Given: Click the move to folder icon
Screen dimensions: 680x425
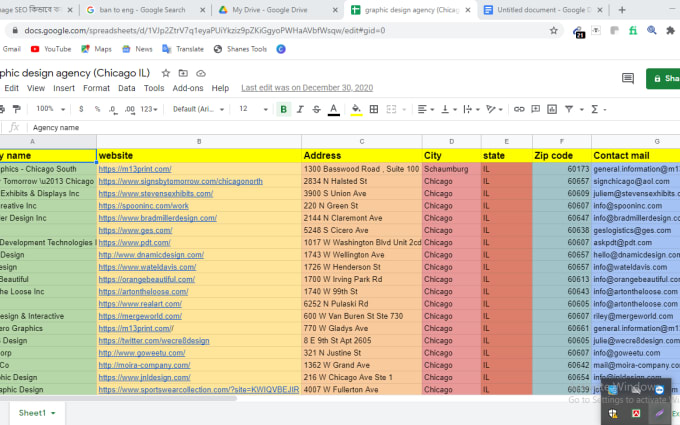Looking at the screenshot, I should [x=183, y=73].
